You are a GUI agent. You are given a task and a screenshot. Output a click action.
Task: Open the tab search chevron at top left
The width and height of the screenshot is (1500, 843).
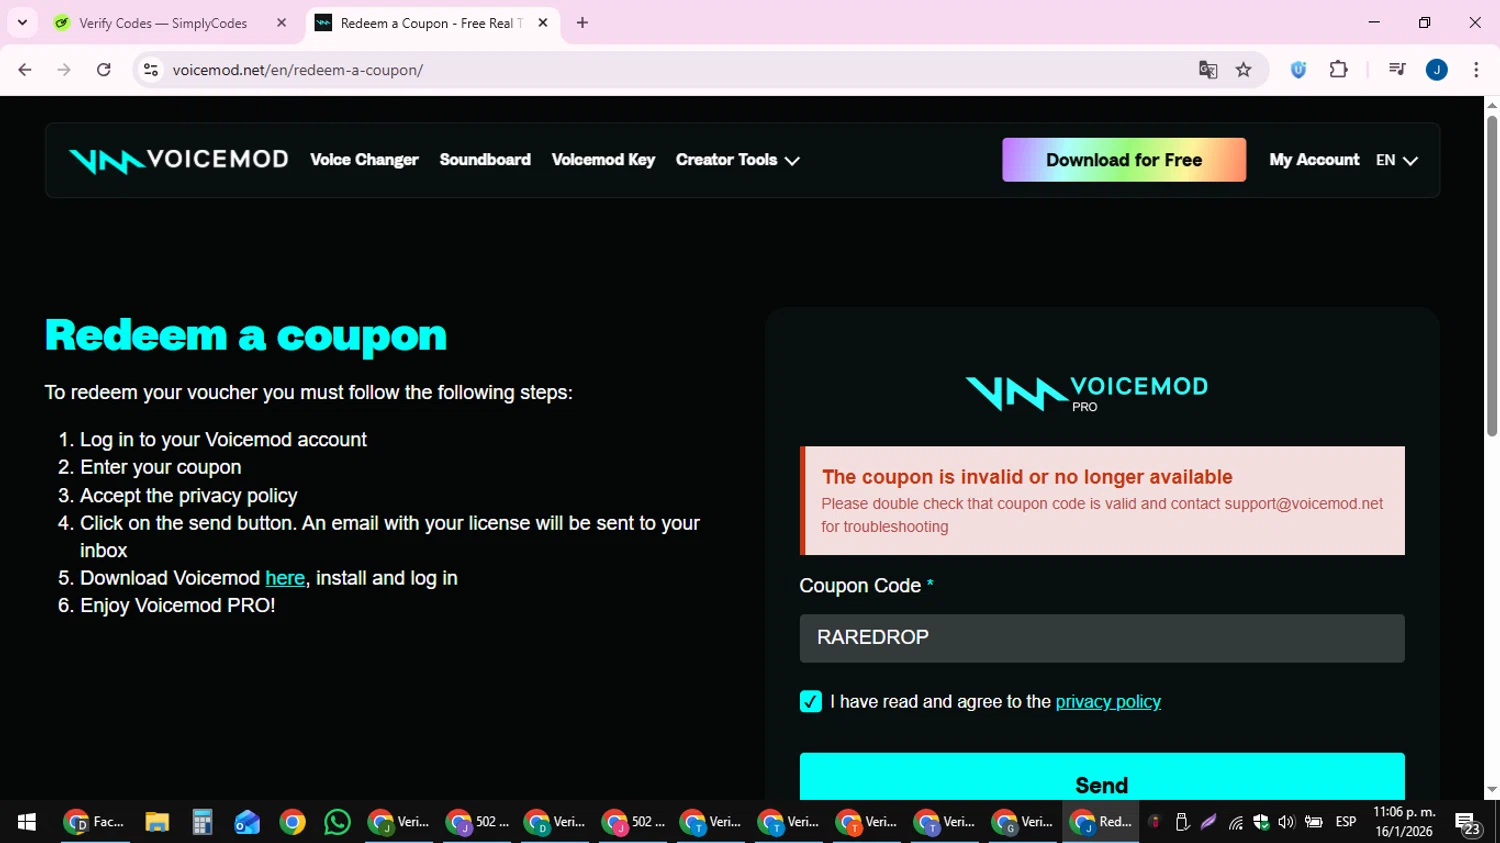click(22, 22)
